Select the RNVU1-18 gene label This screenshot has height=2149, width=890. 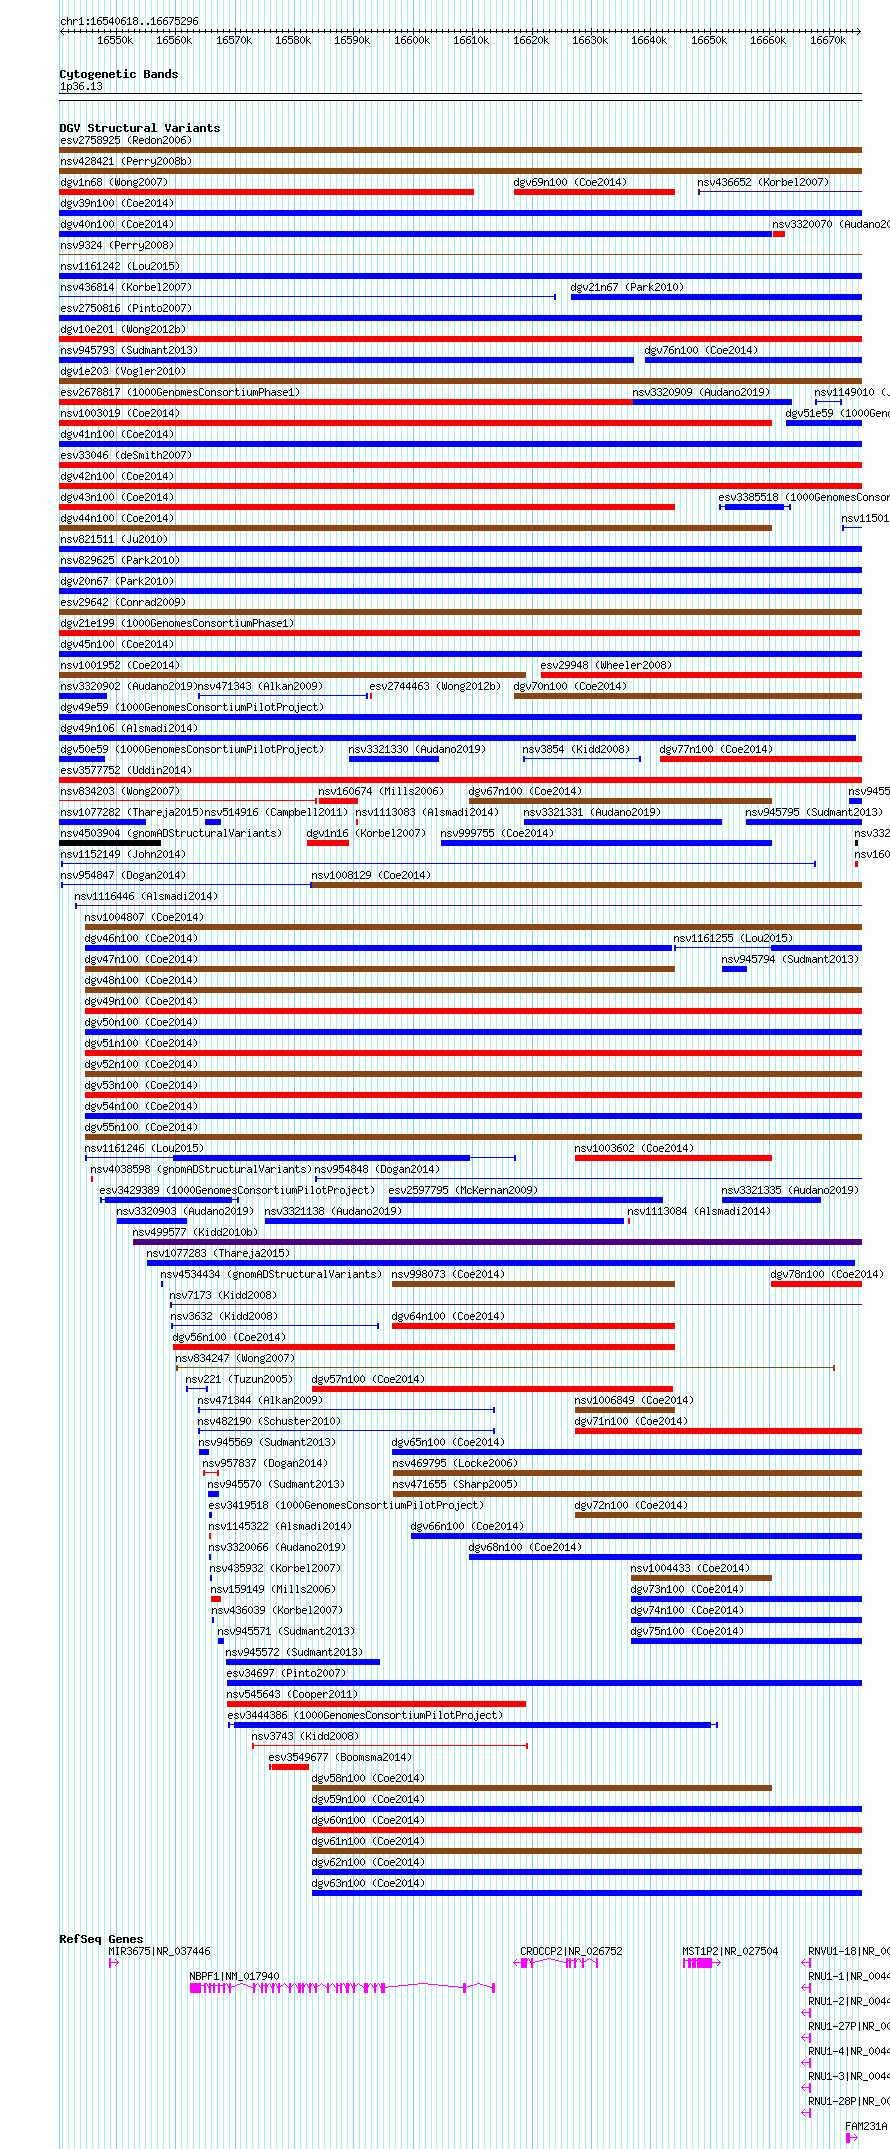coord(848,1951)
